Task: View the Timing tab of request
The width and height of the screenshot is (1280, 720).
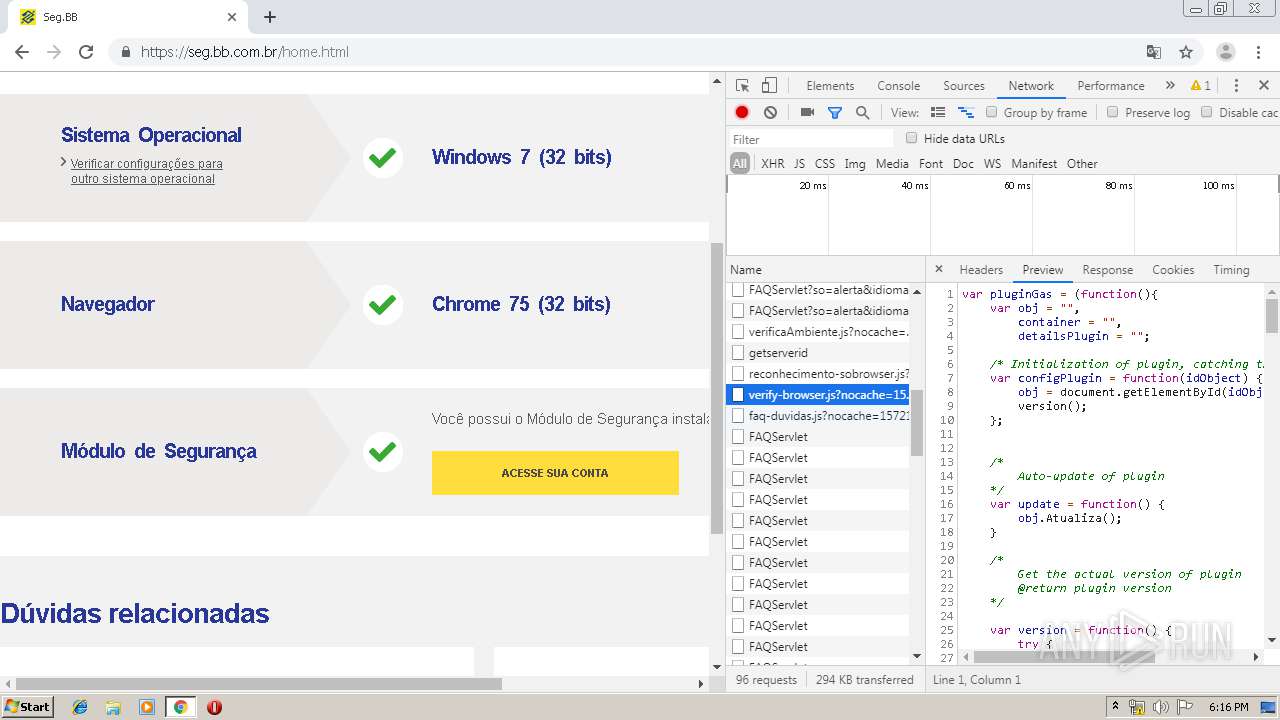Action: (1231, 270)
